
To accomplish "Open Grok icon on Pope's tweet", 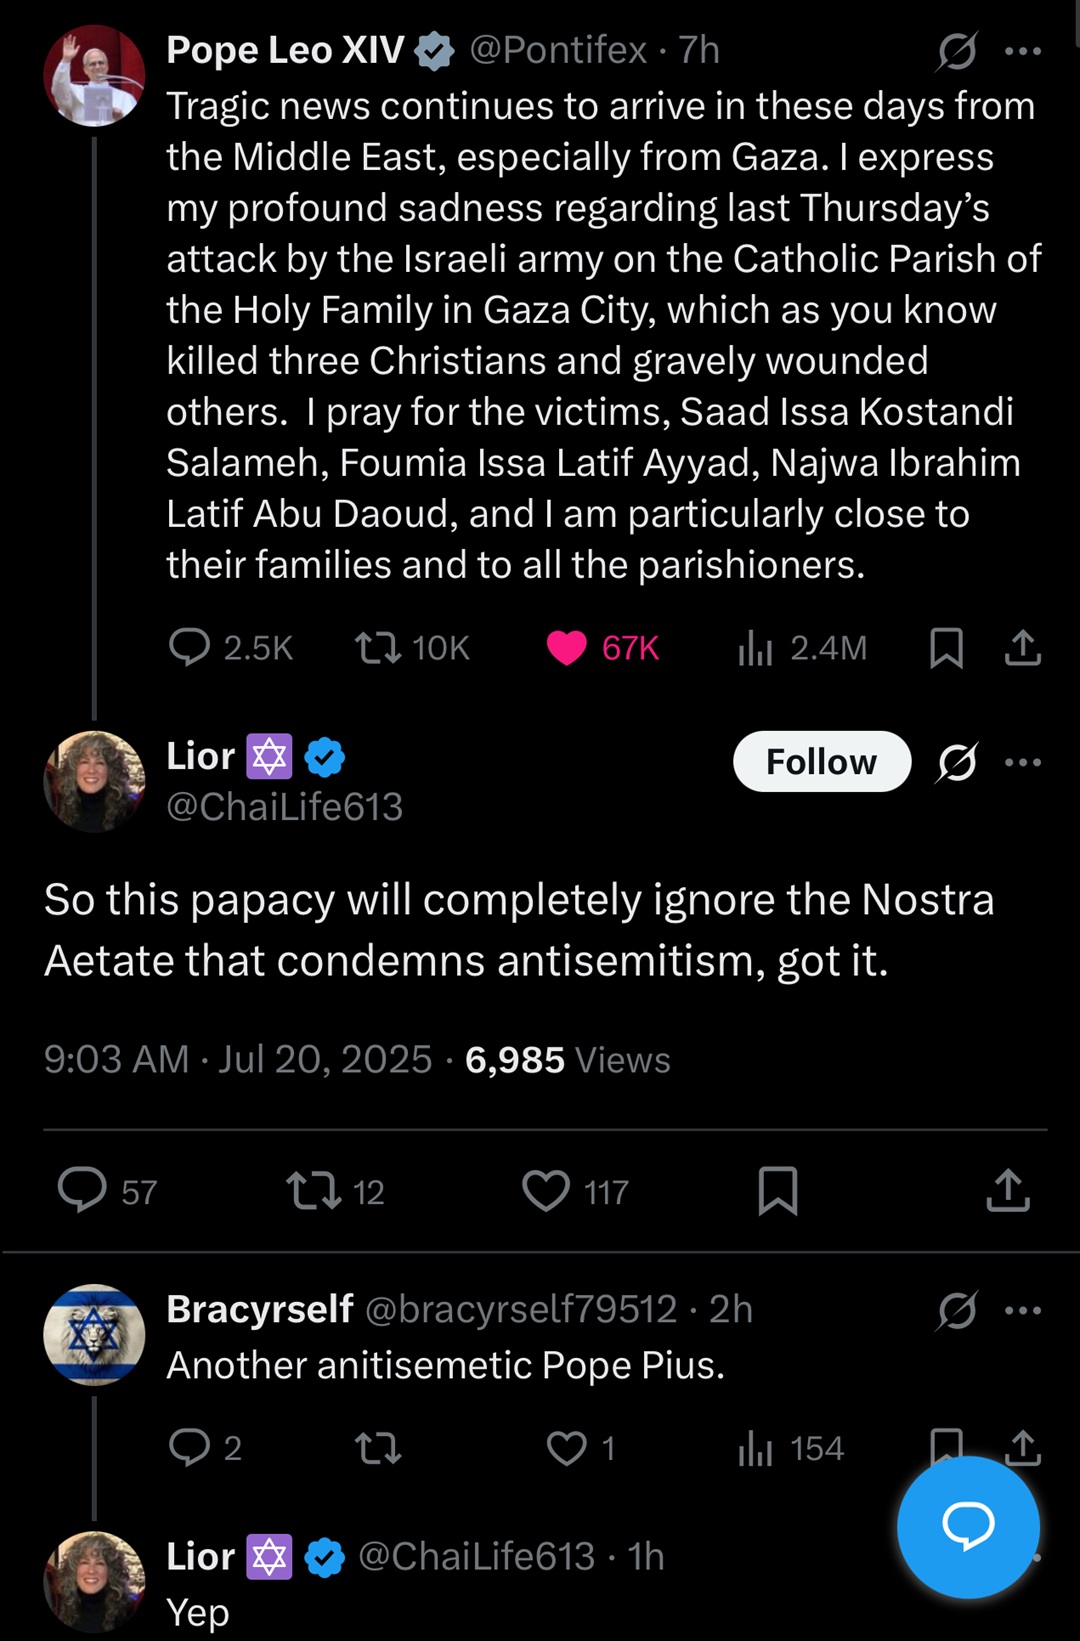I will (x=957, y=51).
